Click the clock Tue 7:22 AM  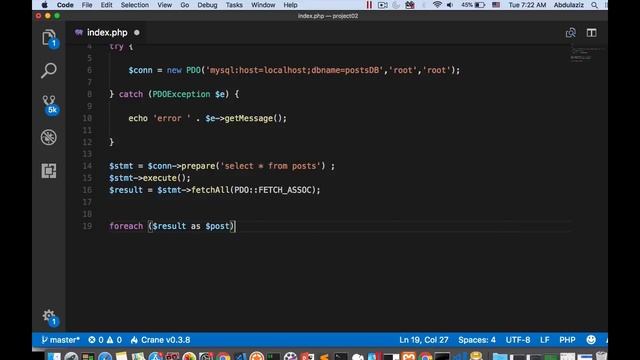tap(527, 5)
